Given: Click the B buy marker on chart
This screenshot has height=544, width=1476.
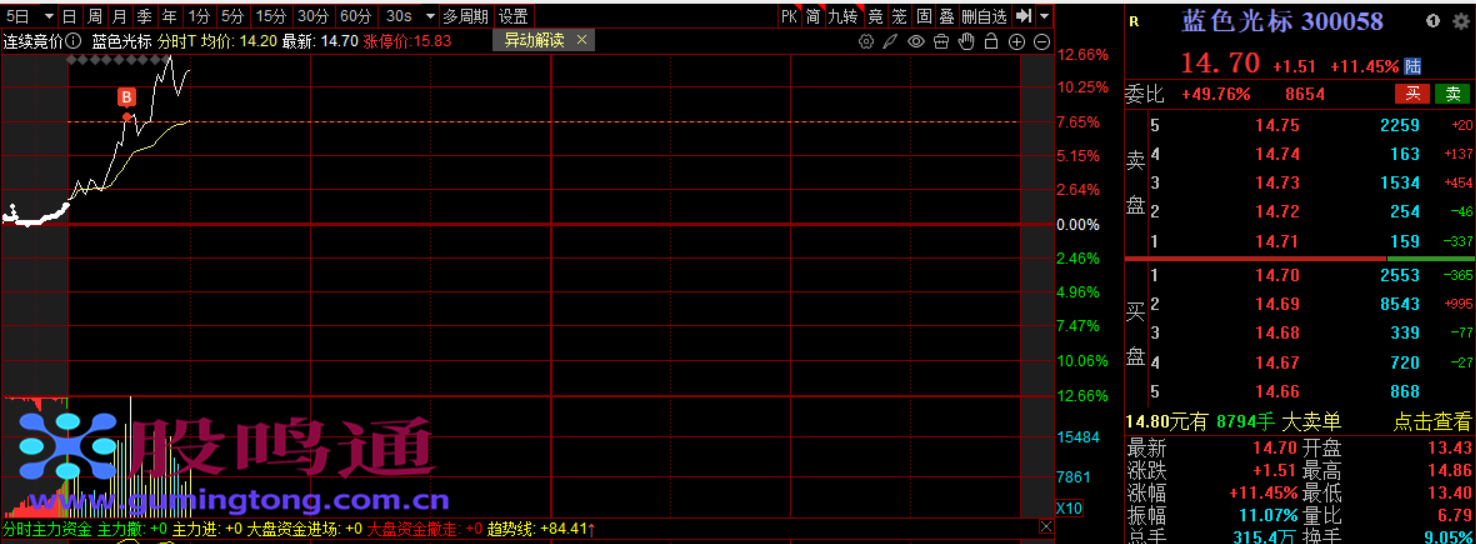Looking at the screenshot, I should point(127,97).
